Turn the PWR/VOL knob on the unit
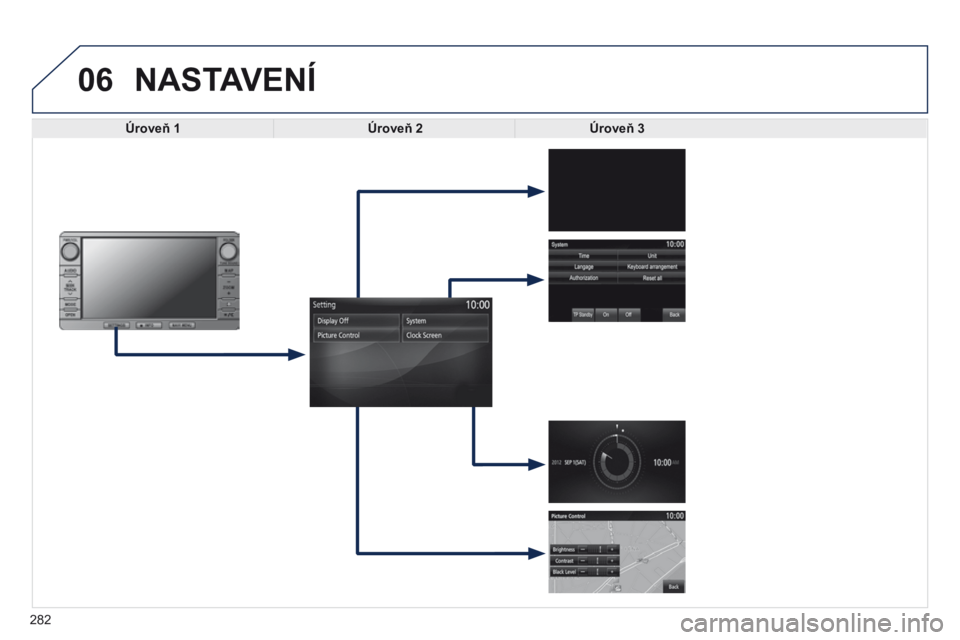 tap(70, 248)
